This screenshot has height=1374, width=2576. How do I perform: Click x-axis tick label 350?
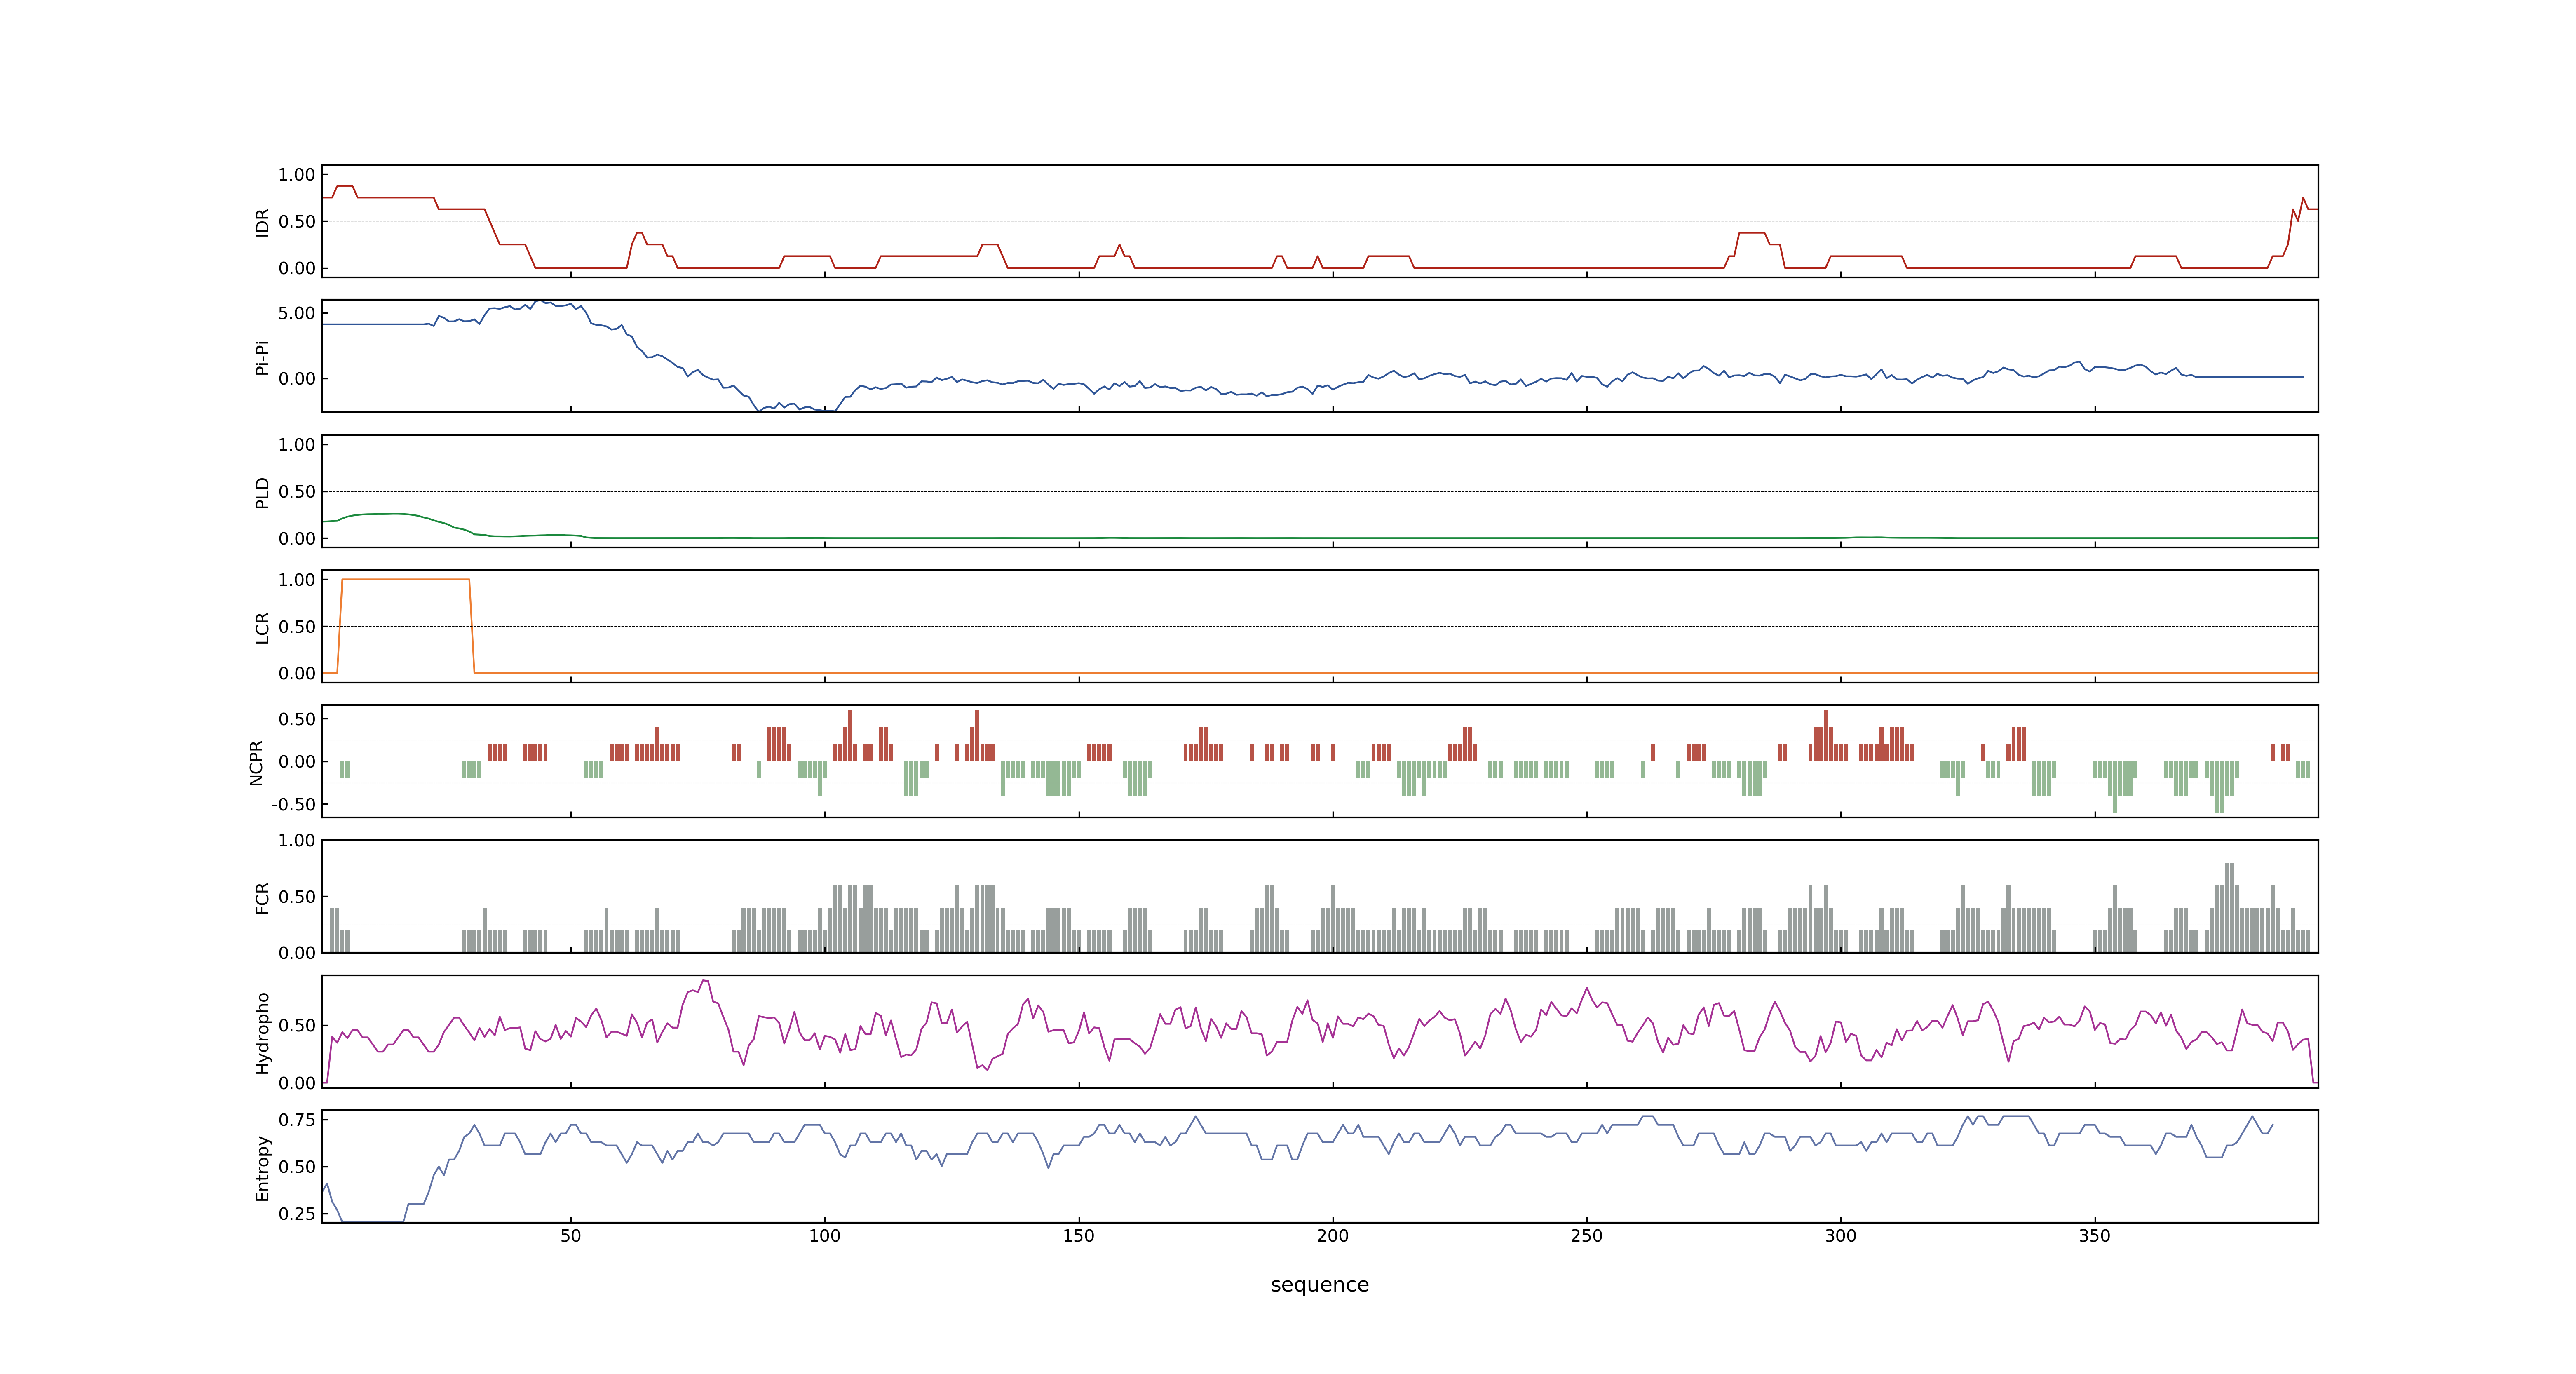[2094, 1236]
